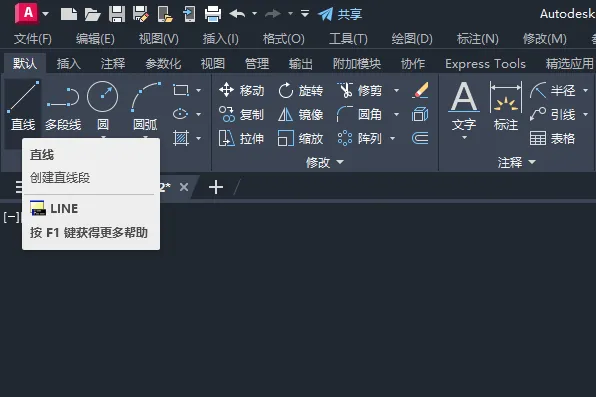Screen dimensions: 596x397
Task: Click the Erase tool icon
Action: 420,91
